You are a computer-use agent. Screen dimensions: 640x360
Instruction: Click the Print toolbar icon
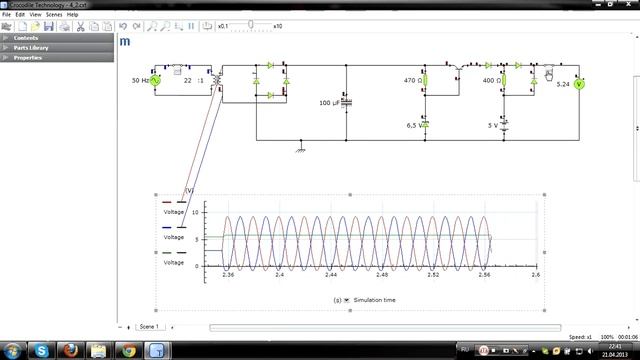64,27
